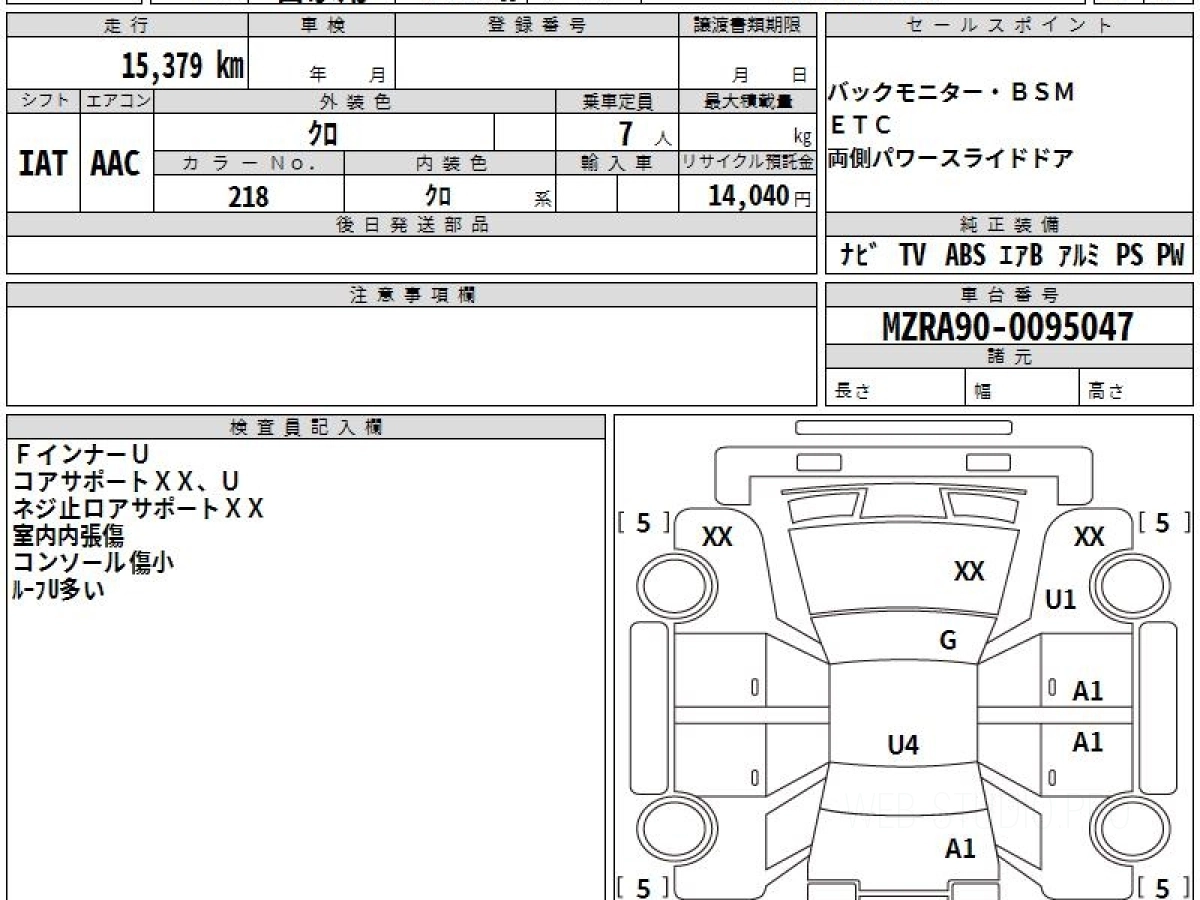Select the 走行 column header

[127, 26]
